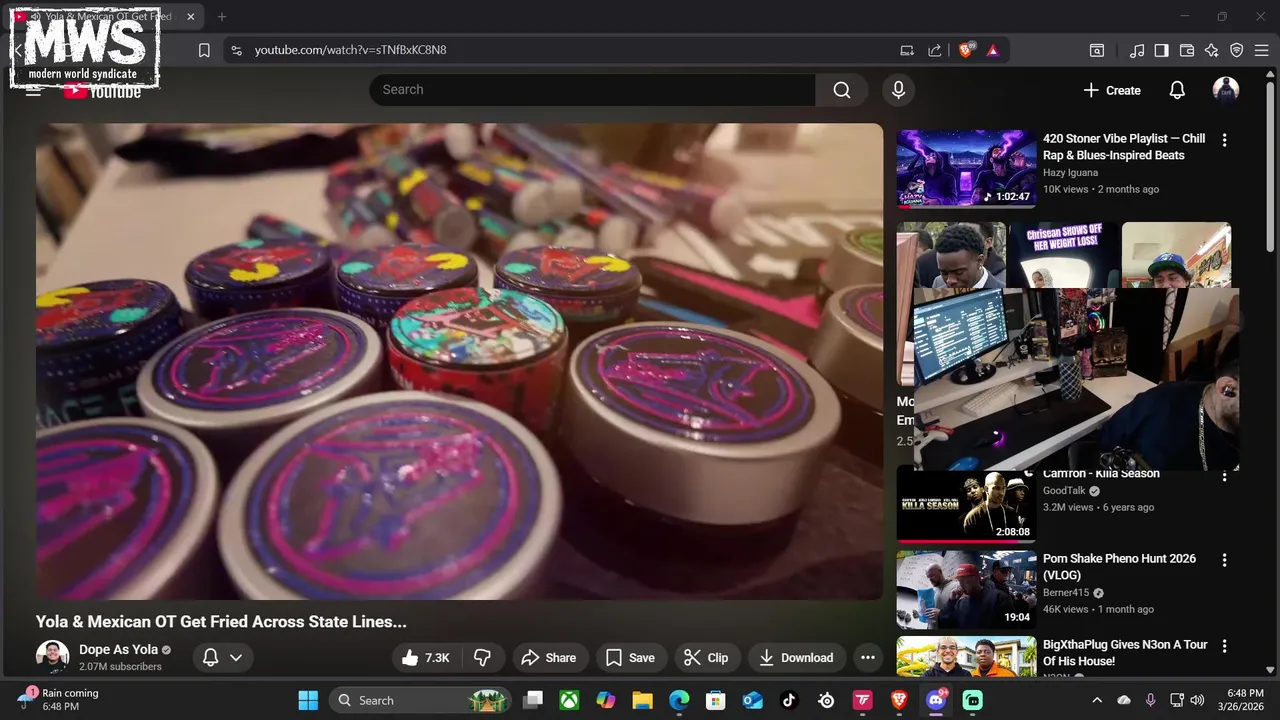This screenshot has height=720, width=1280.
Task: Open Microsoft Store from taskbar
Action: [716, 700]
